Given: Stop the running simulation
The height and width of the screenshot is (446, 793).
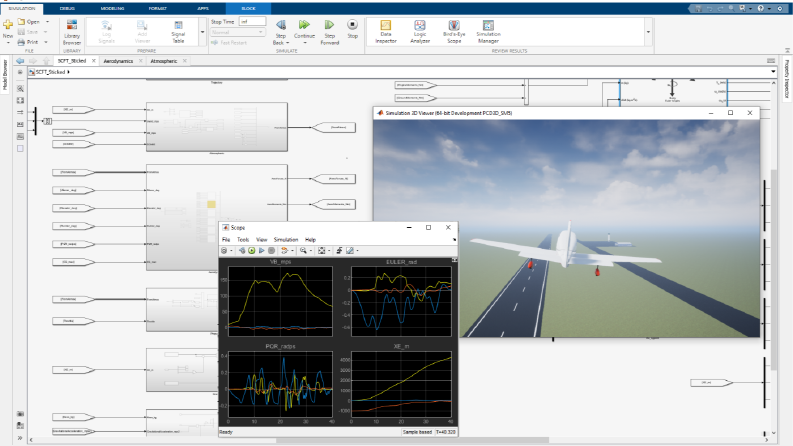Looking at the screenshot, I should point(353,28).
